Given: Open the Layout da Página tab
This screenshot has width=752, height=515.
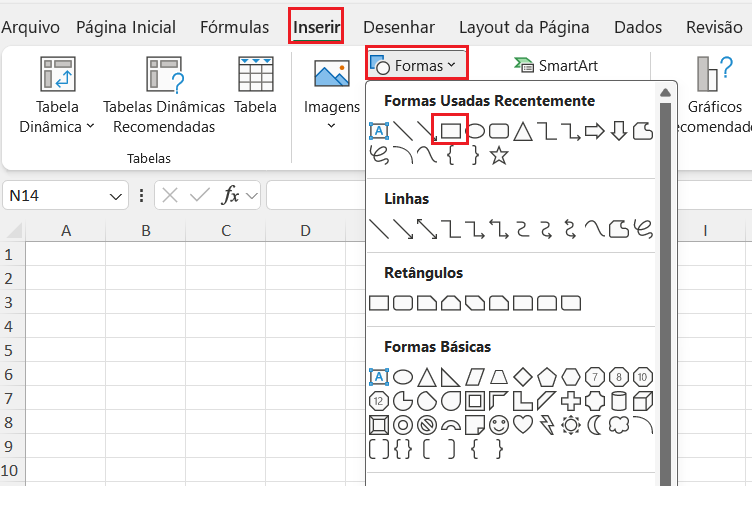Looking at the screenshot, I should 524,27.
